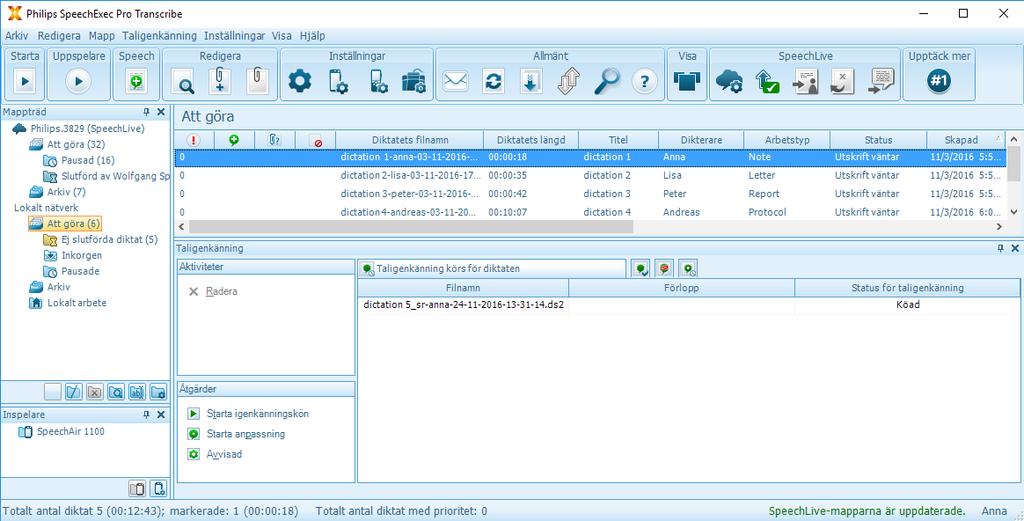The width and height of the screenshot is (1024, 521).
Task: Click folder search icon below folder tree
Action: (x=116, y=392)
